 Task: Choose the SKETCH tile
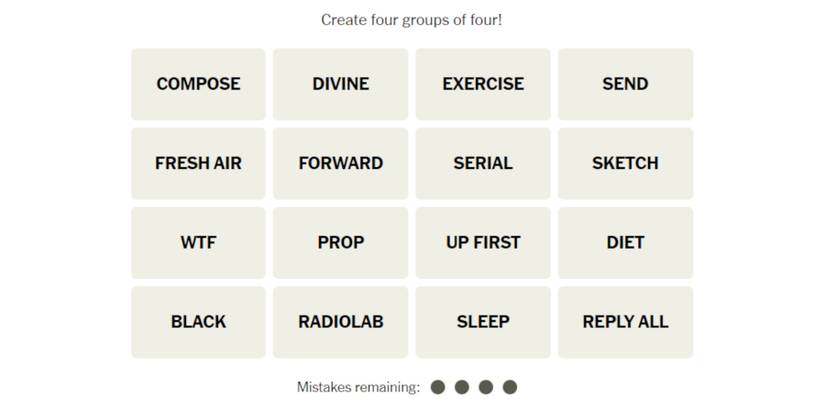click(x=625, y=163)
